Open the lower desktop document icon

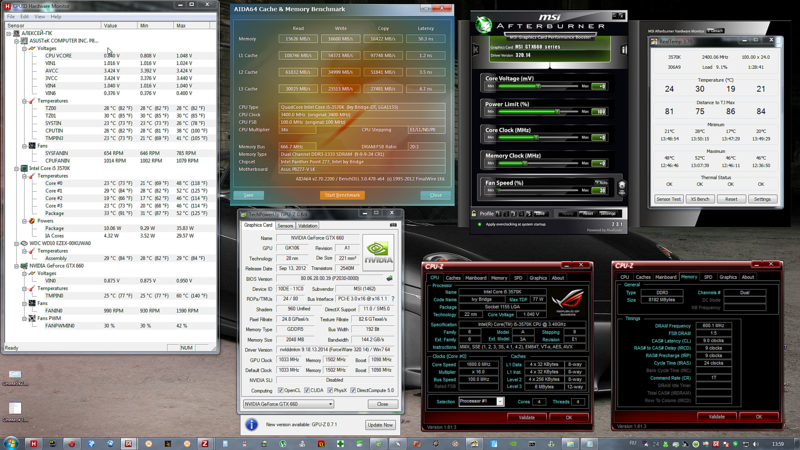click(15, 408)
